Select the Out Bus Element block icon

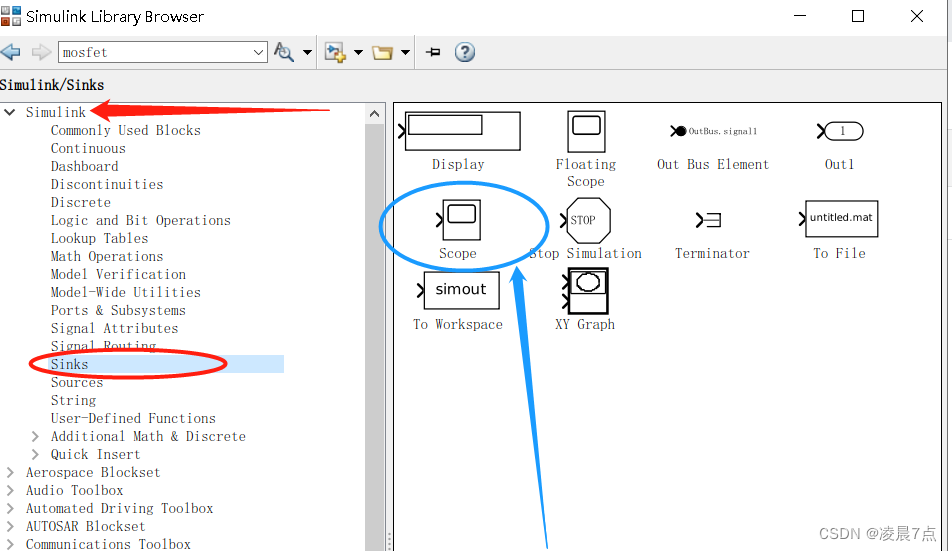(714, 131)
